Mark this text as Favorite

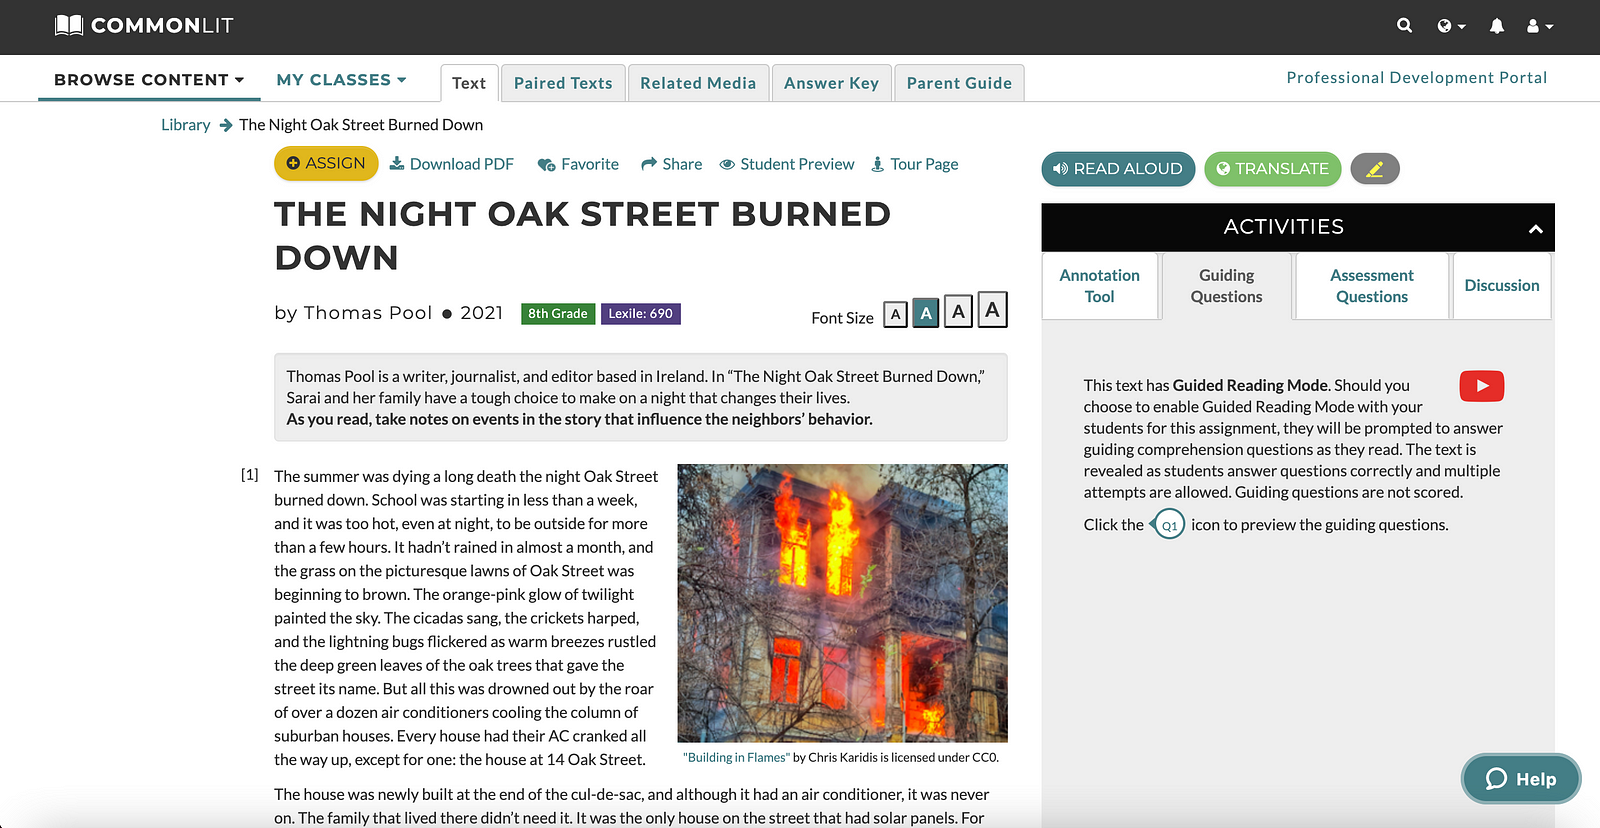[578, 164]
